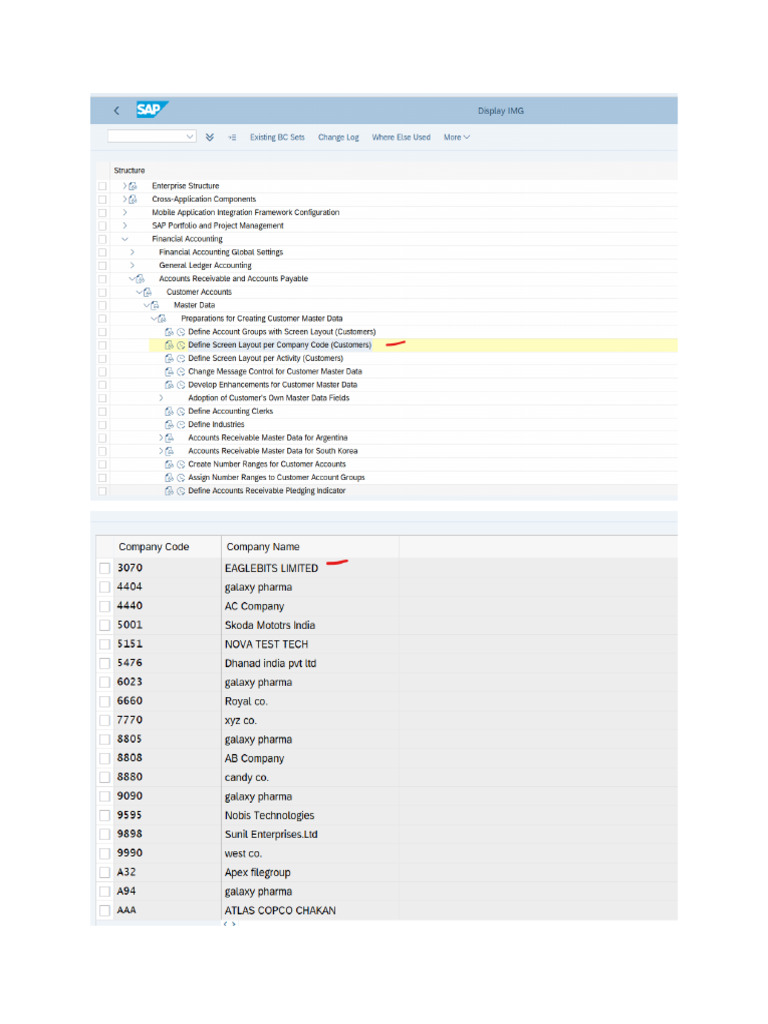Click the horizontal scroll arrows below table
The width and height of the screenshot is (768, 1024).
point(229,924)
